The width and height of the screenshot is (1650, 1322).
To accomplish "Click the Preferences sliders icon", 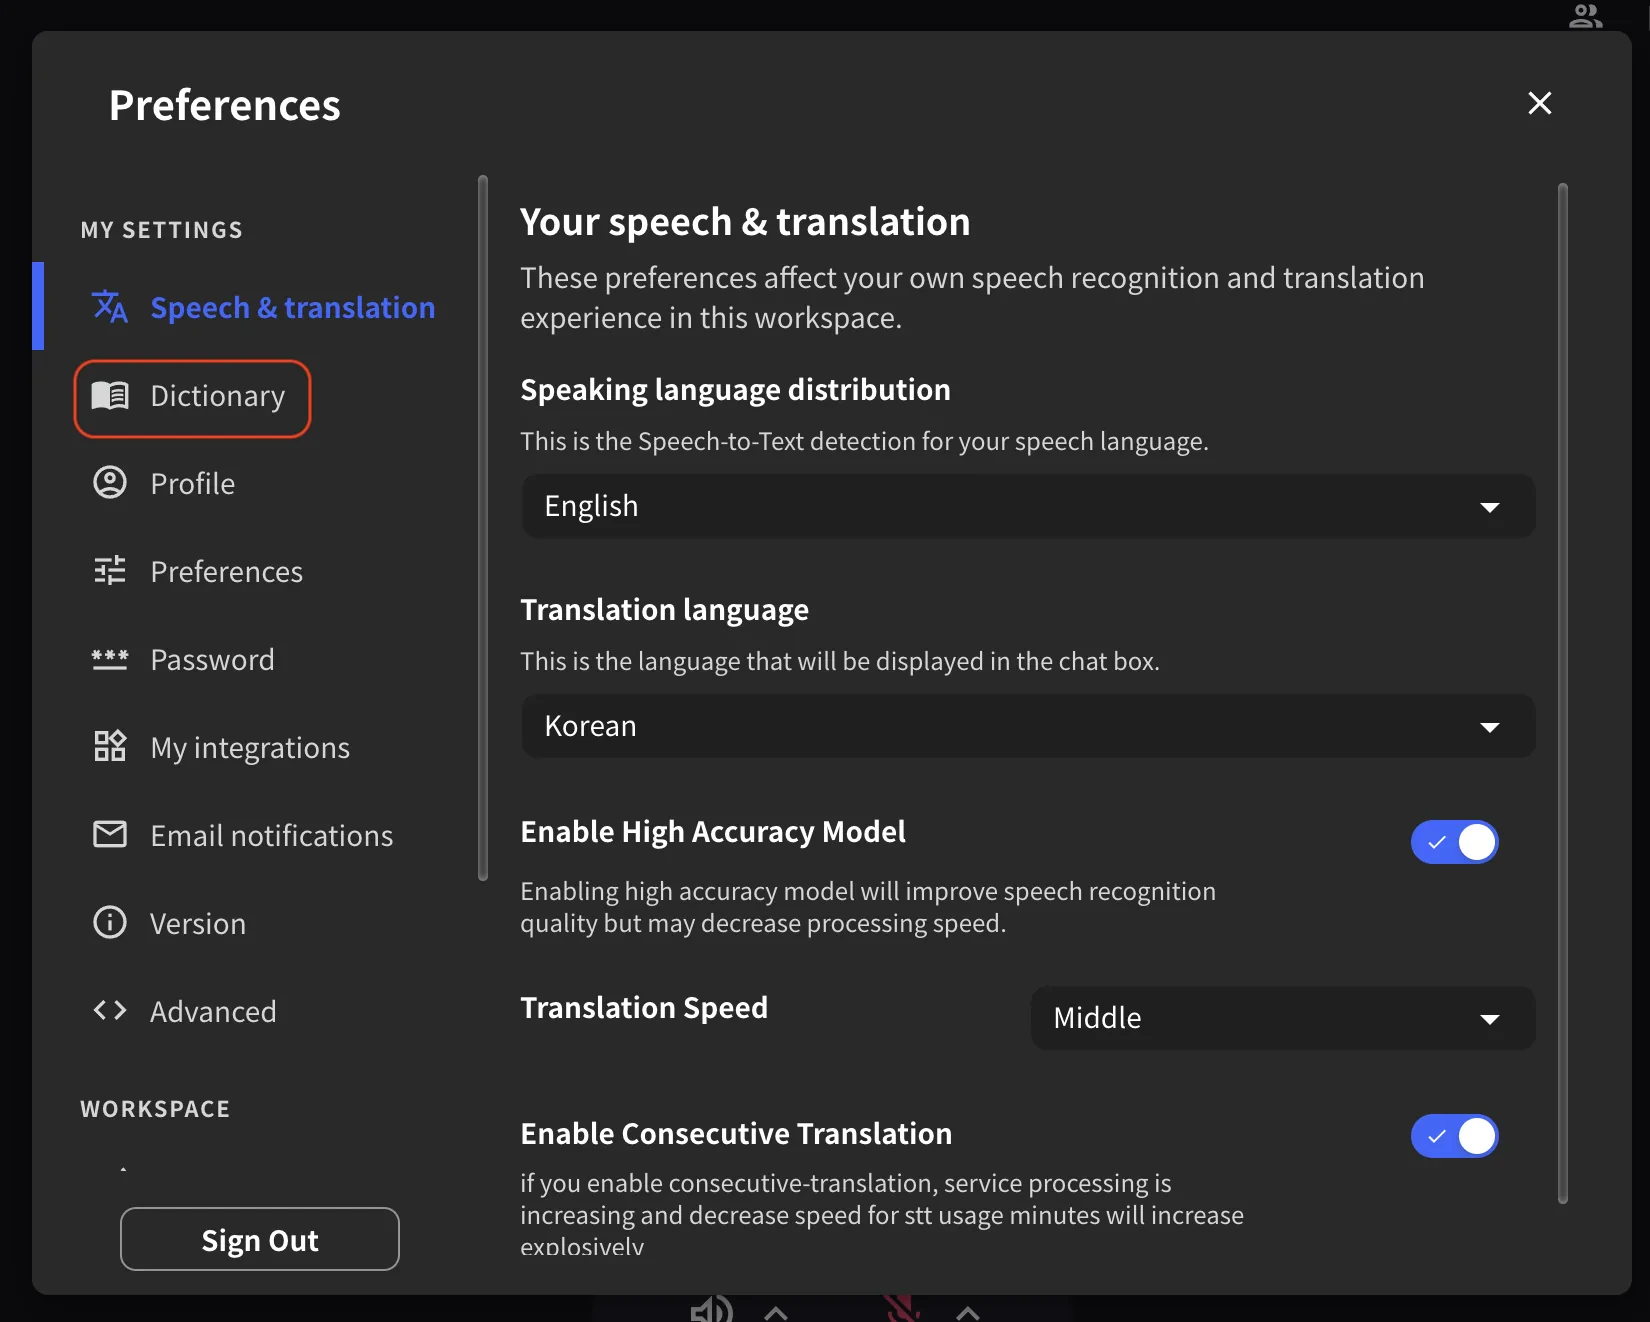I will tap(110, 571).
